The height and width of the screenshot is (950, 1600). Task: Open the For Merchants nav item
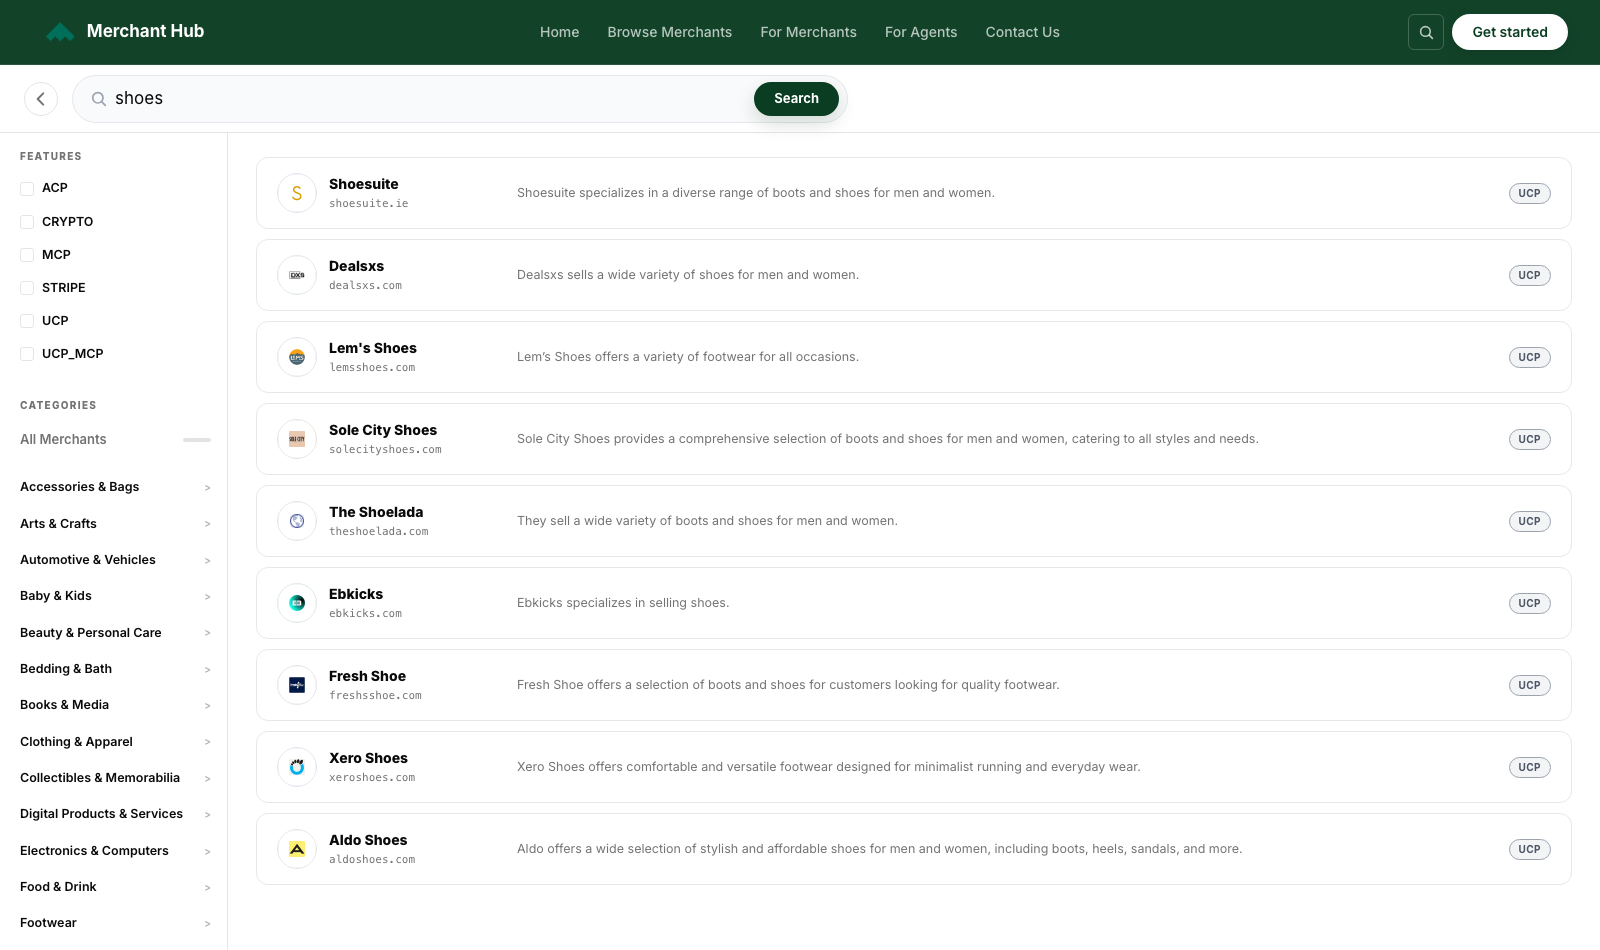(x=808, y=32)
